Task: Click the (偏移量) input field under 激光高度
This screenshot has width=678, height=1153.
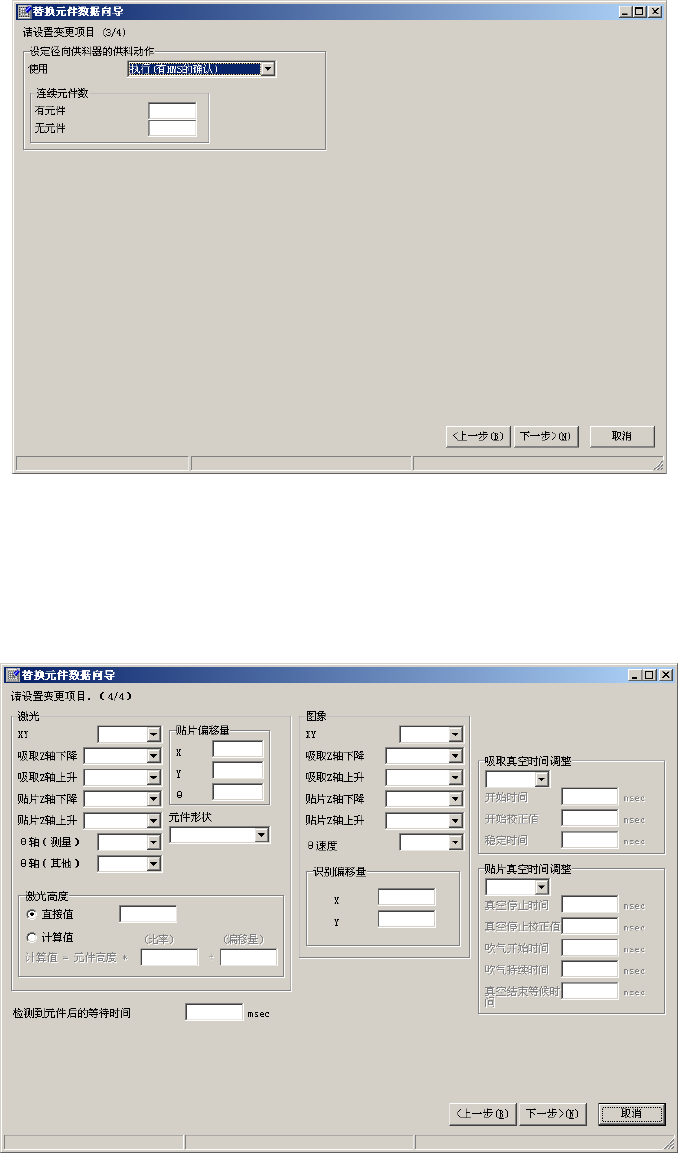Action: point(249,957)
